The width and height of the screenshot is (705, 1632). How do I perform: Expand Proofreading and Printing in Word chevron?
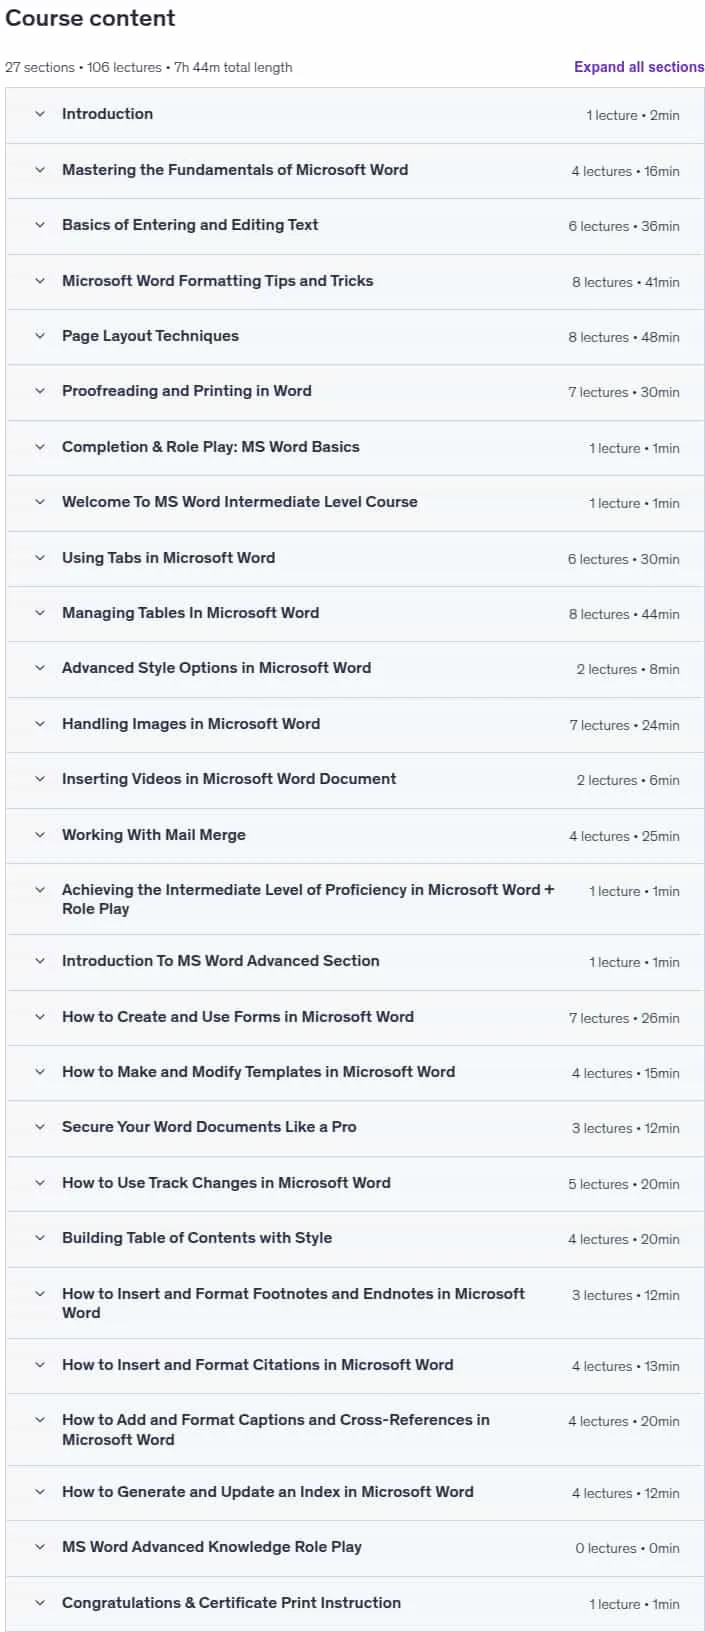tap(40, 391)
